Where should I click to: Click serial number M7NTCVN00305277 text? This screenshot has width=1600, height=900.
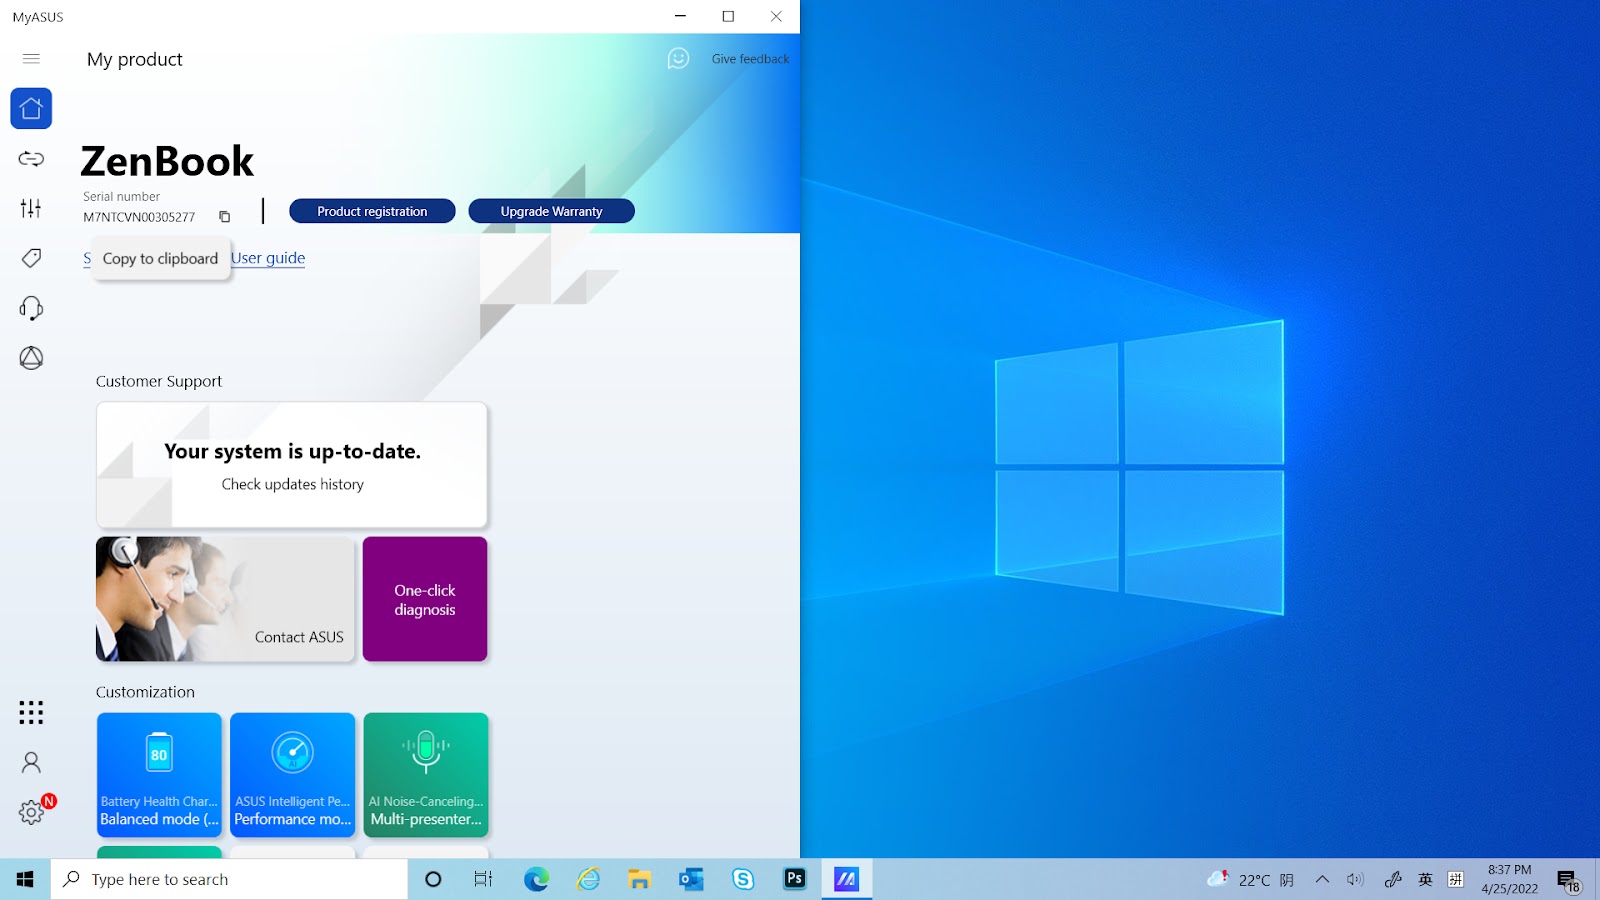pos(139,217)
